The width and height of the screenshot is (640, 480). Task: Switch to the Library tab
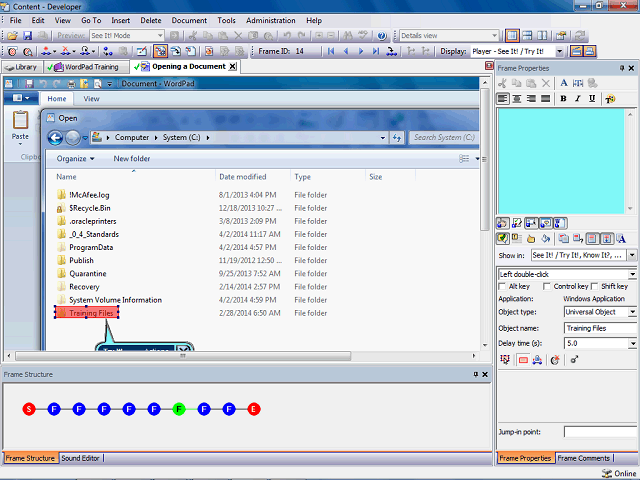click(22, 67)
